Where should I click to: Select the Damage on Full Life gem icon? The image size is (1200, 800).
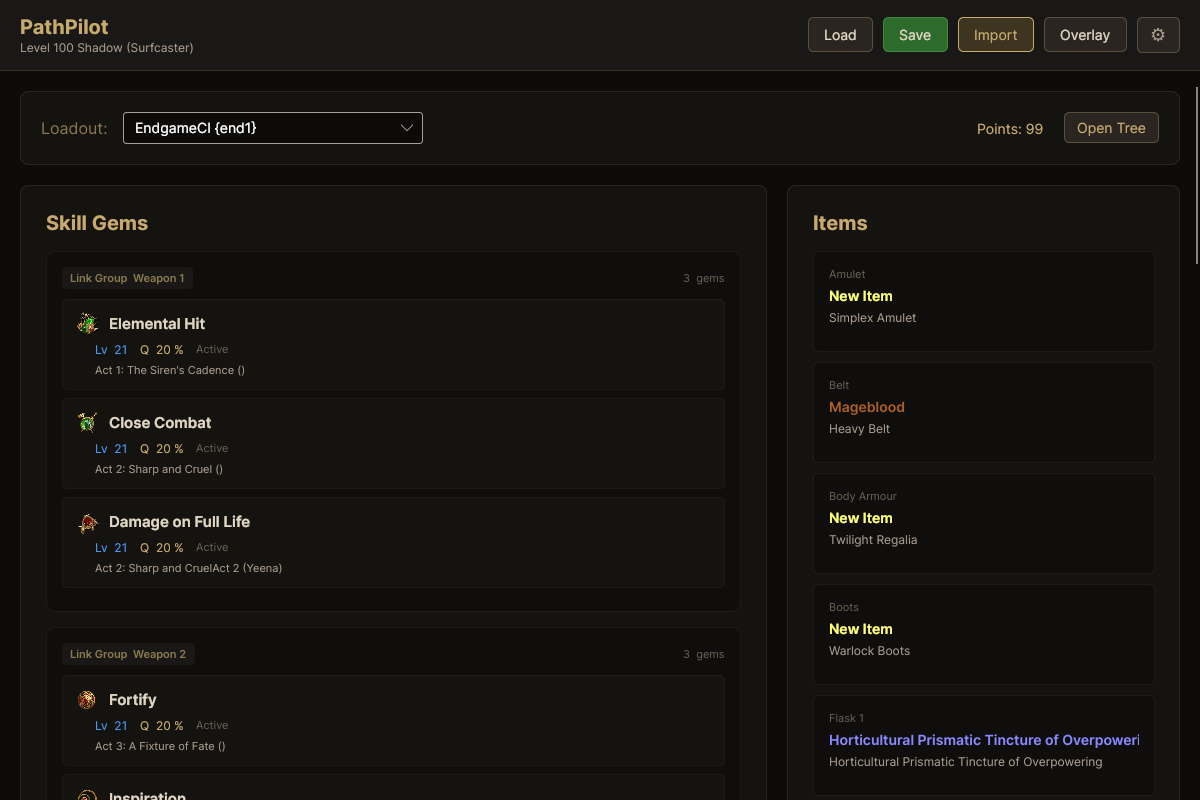86,520
